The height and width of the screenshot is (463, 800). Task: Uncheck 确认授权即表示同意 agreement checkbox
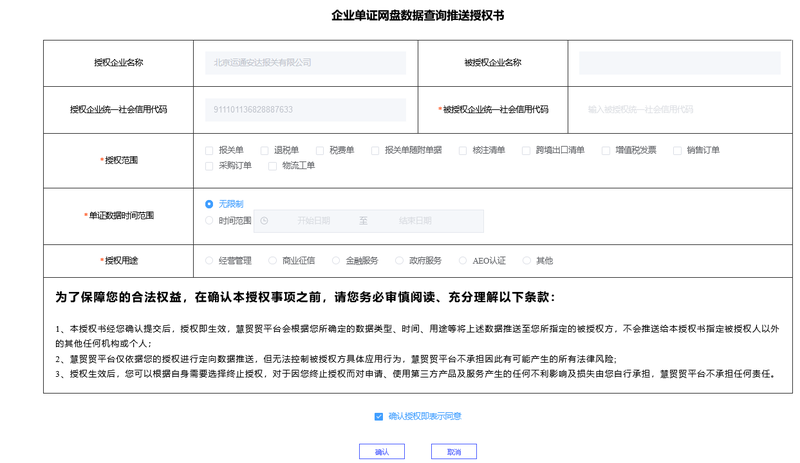(378, 416)
